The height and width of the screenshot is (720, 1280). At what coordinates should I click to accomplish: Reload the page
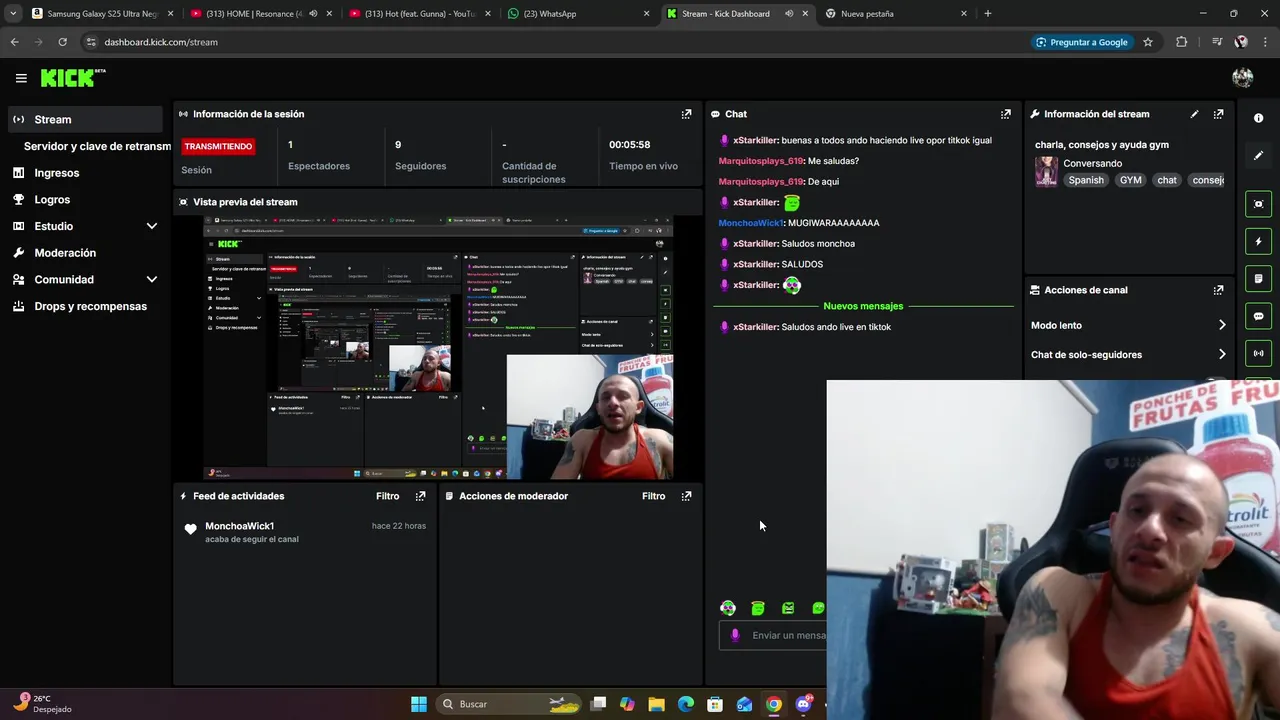62,42
